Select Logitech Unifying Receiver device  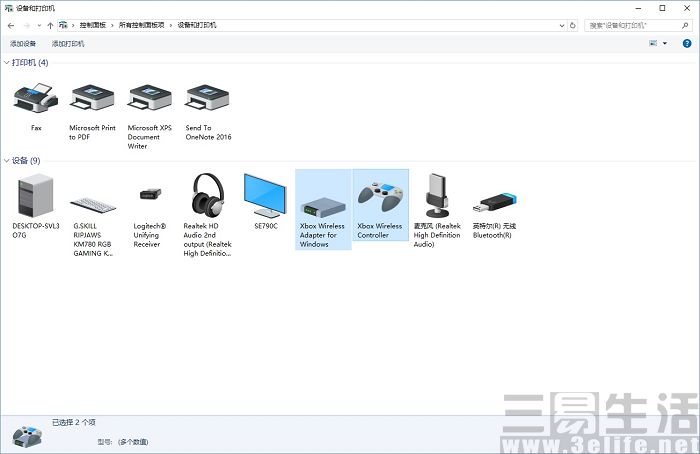pyautogui.click(x=150, y=194)
